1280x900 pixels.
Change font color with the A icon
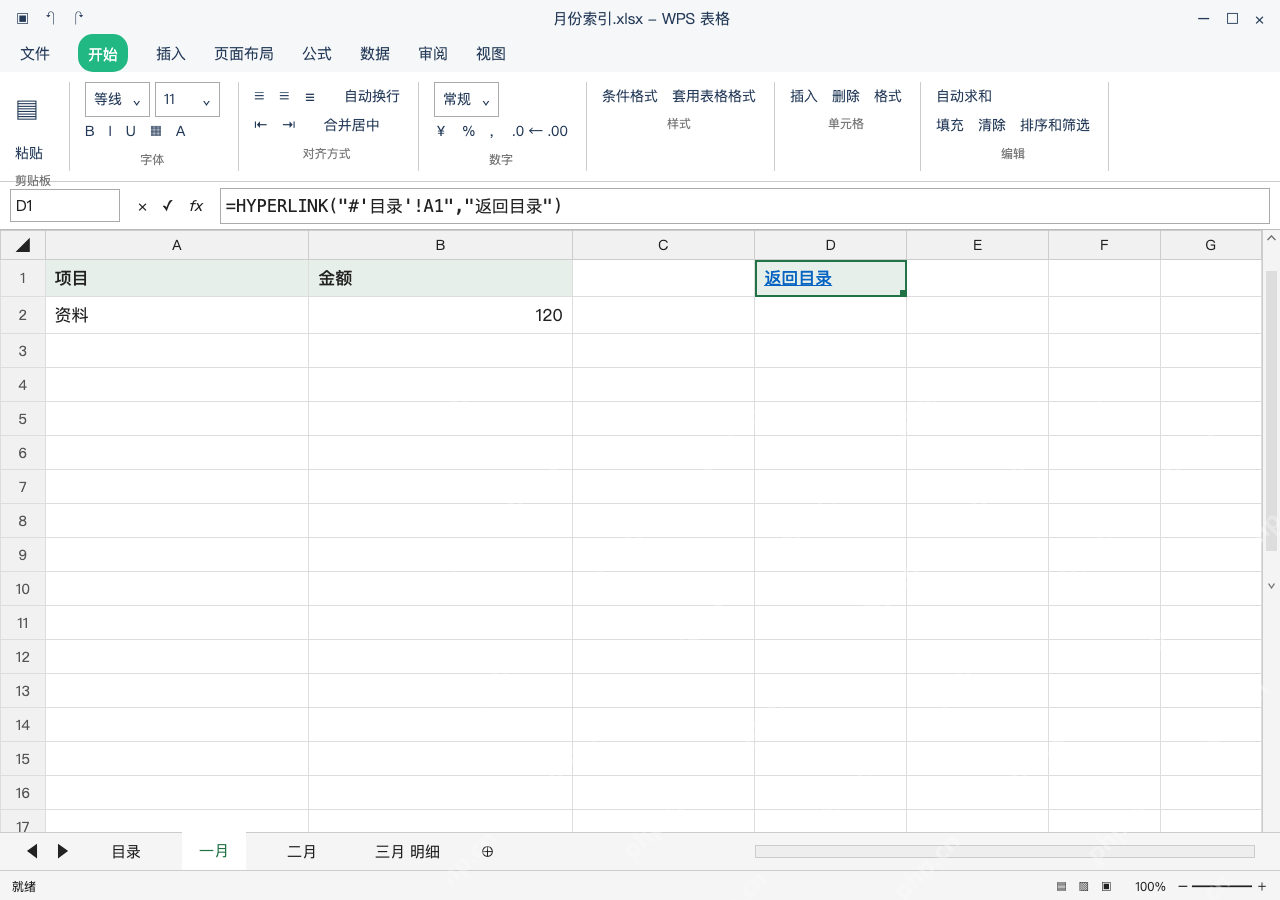click(x=181, y=131)
